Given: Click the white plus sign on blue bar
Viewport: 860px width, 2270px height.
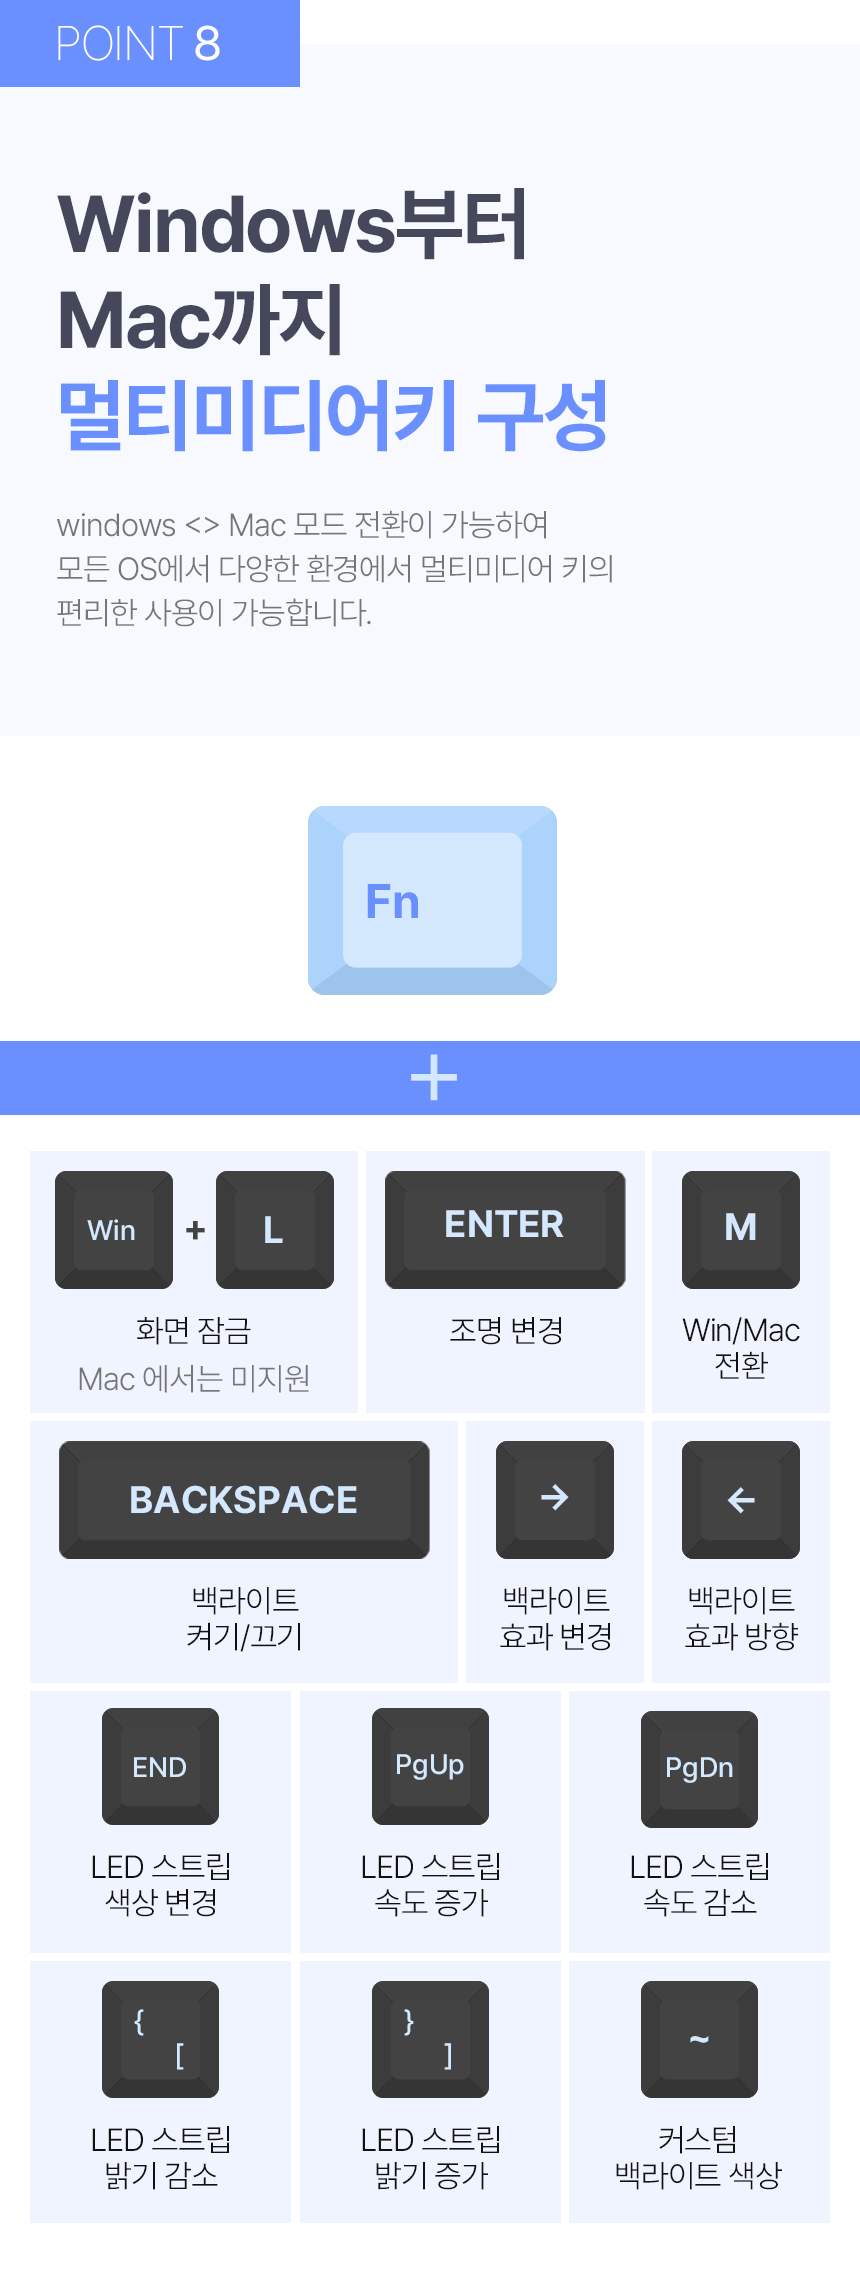Looking at the screenshot, I should [433, 1078].
